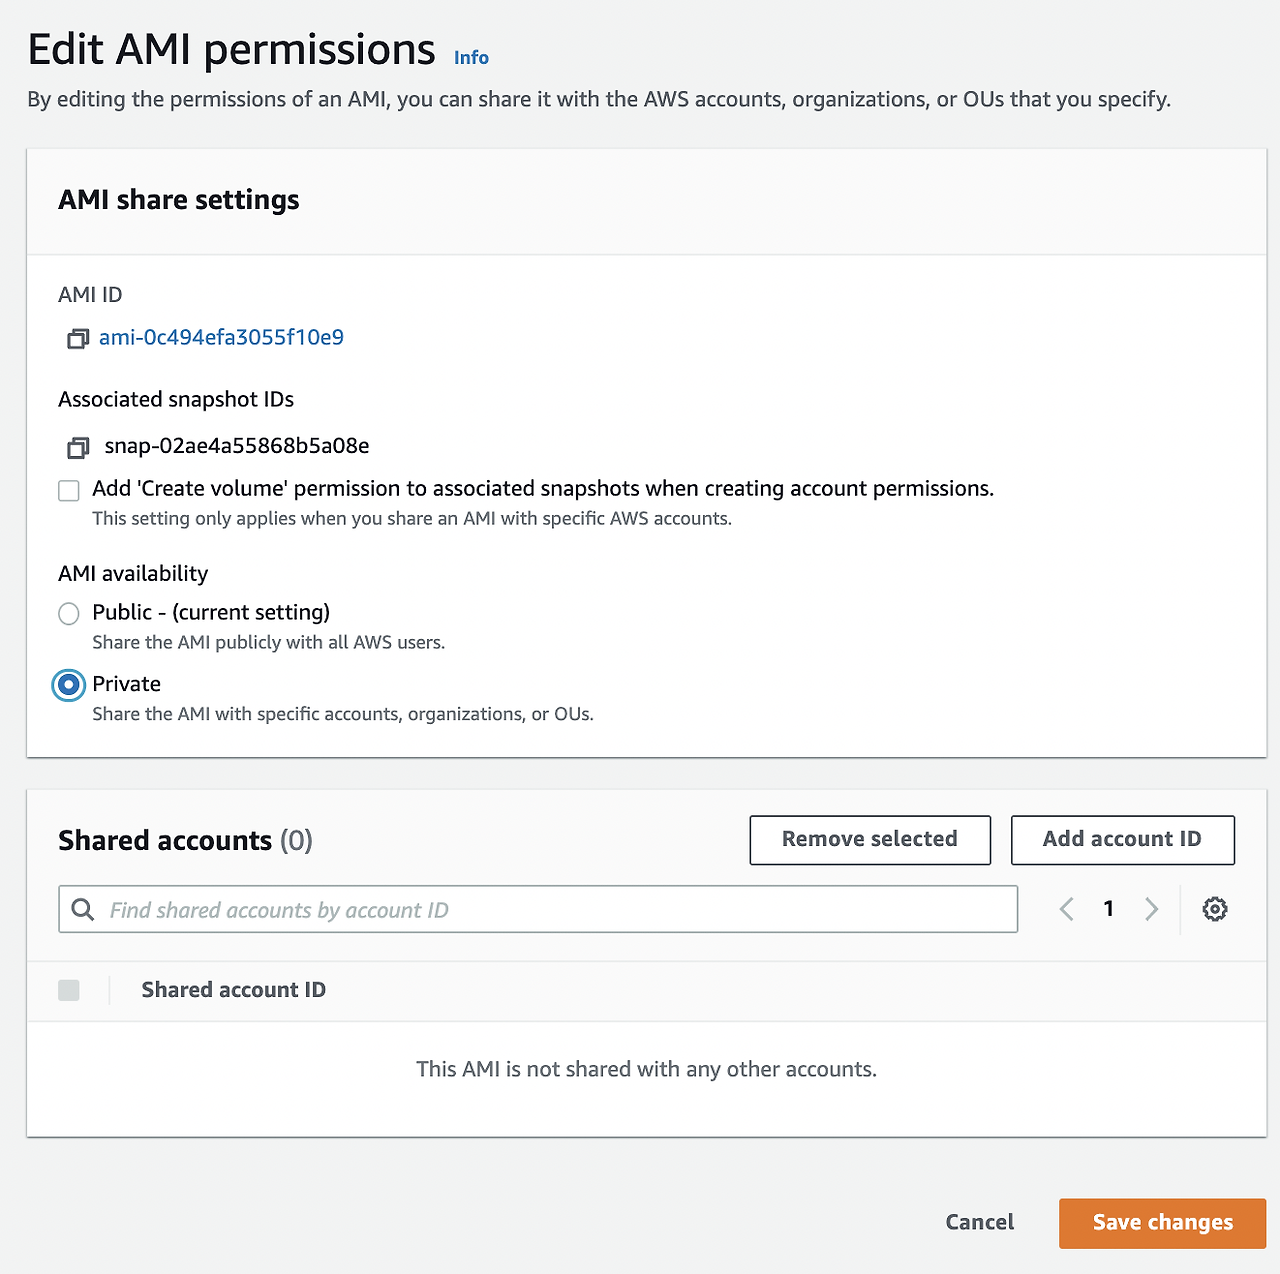Go to previous page of shared accounts
Viewport: 1280px width, 1274px height.
point(1067,909)
